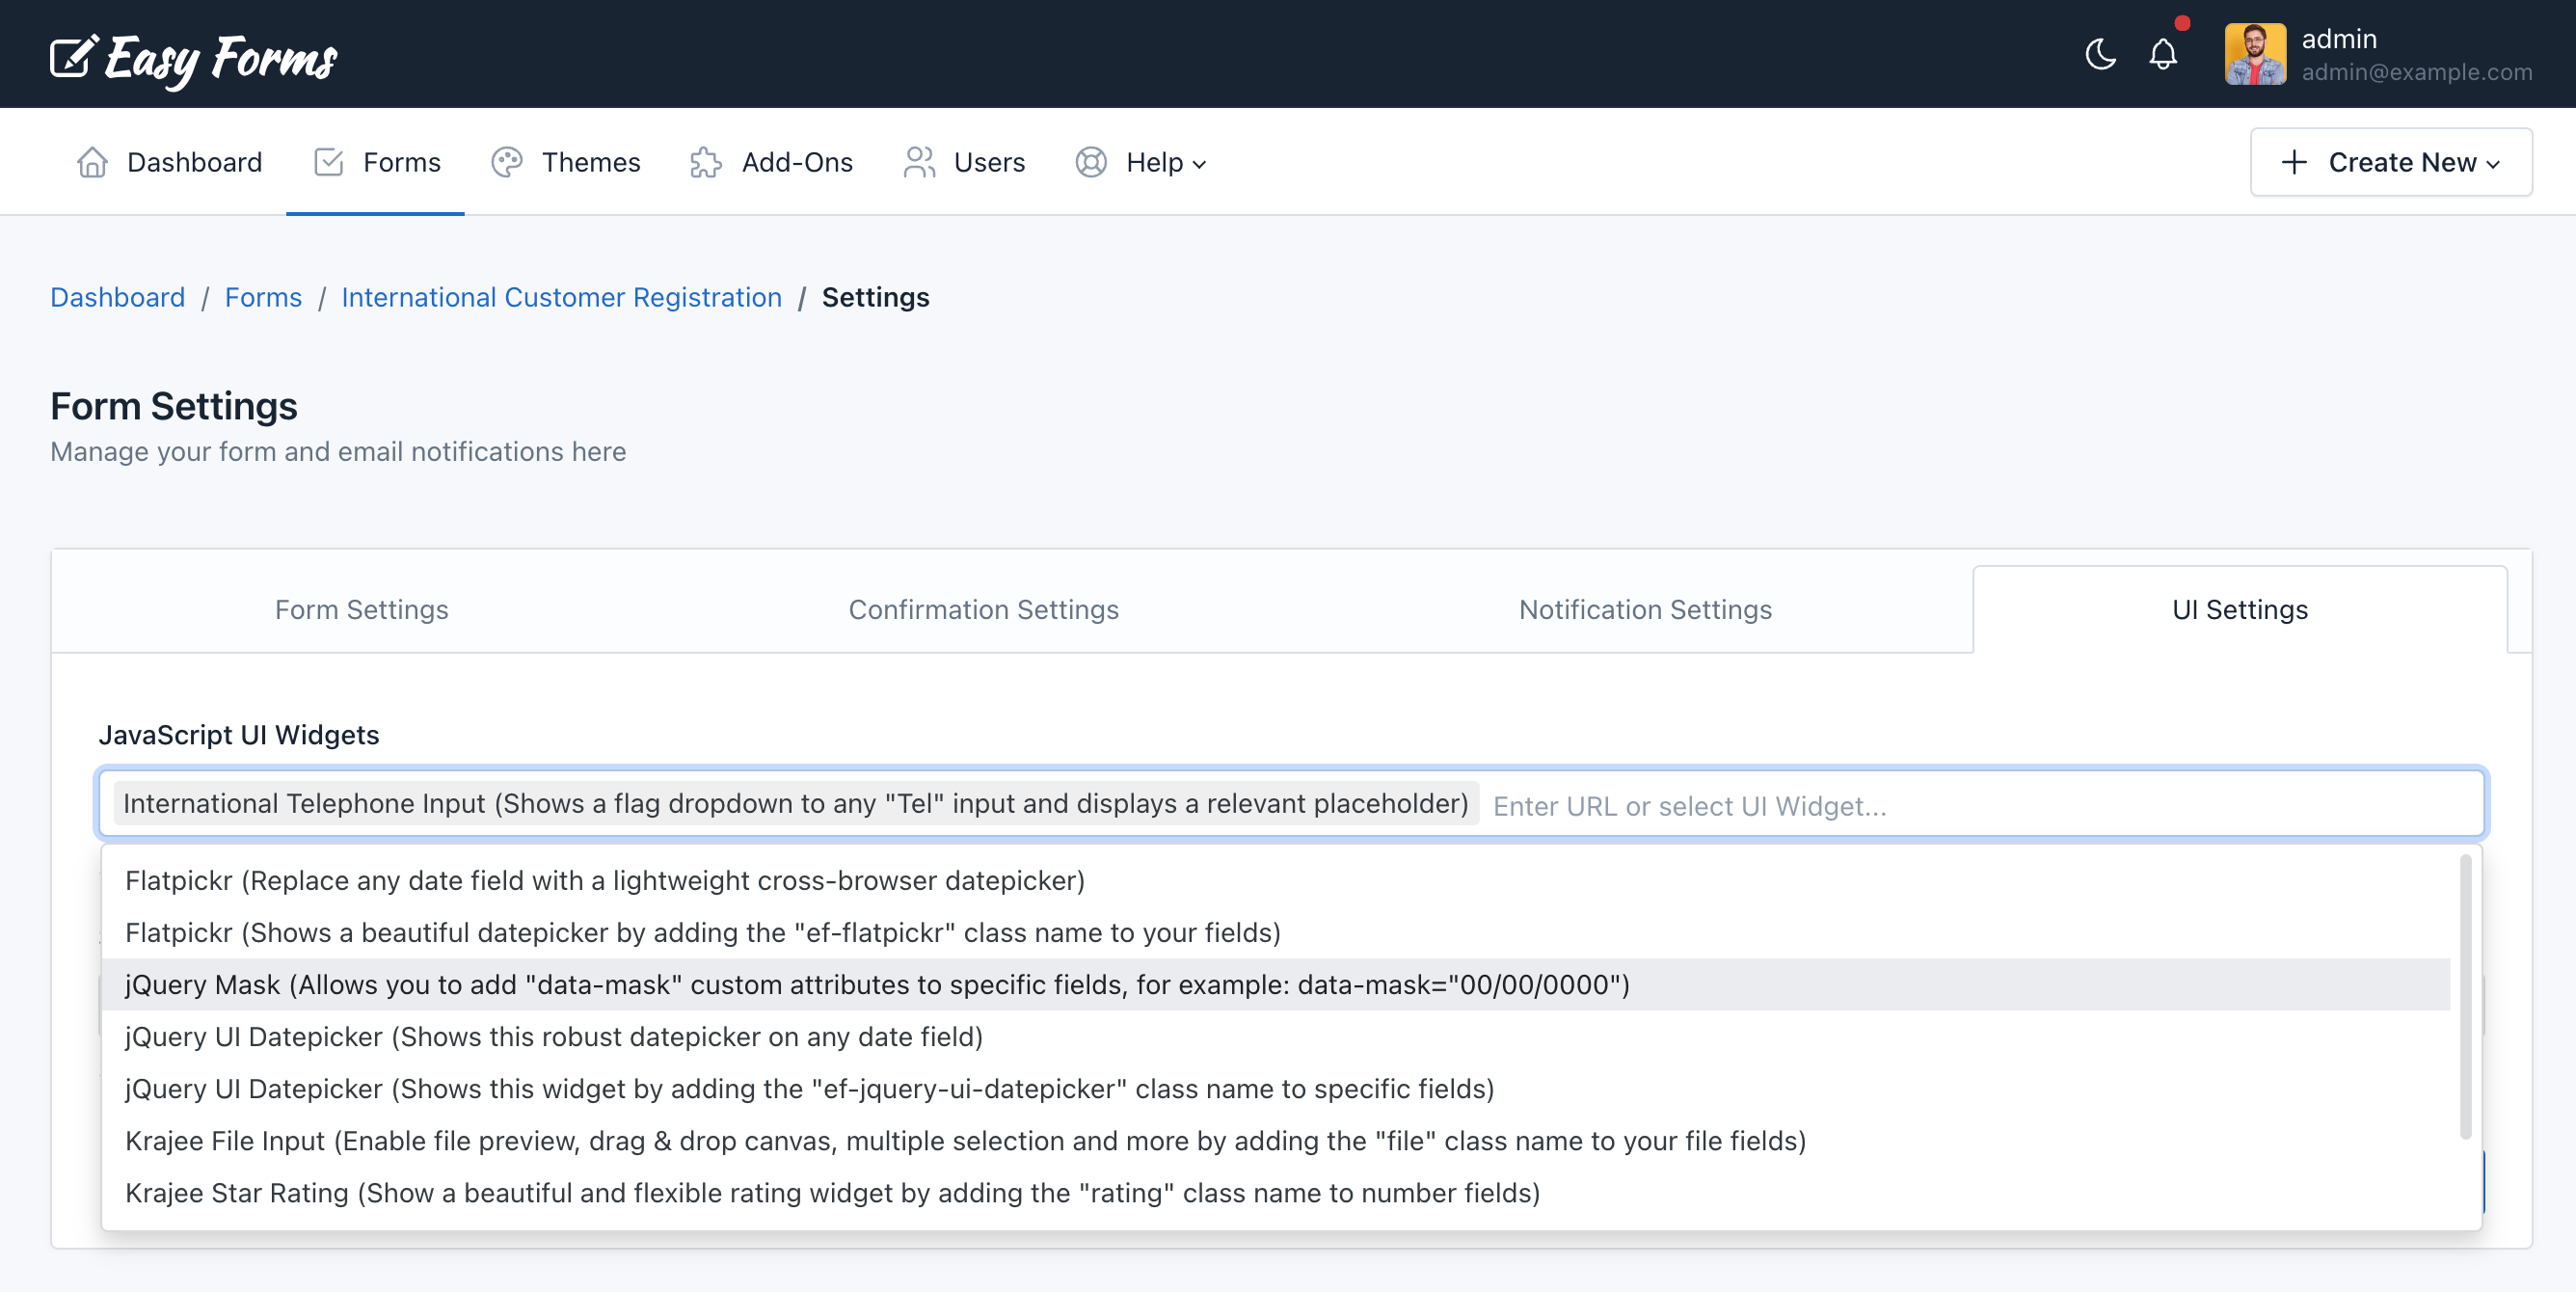
Task: Open the Notification Settings tab
Action: (x=1644, y=610)
